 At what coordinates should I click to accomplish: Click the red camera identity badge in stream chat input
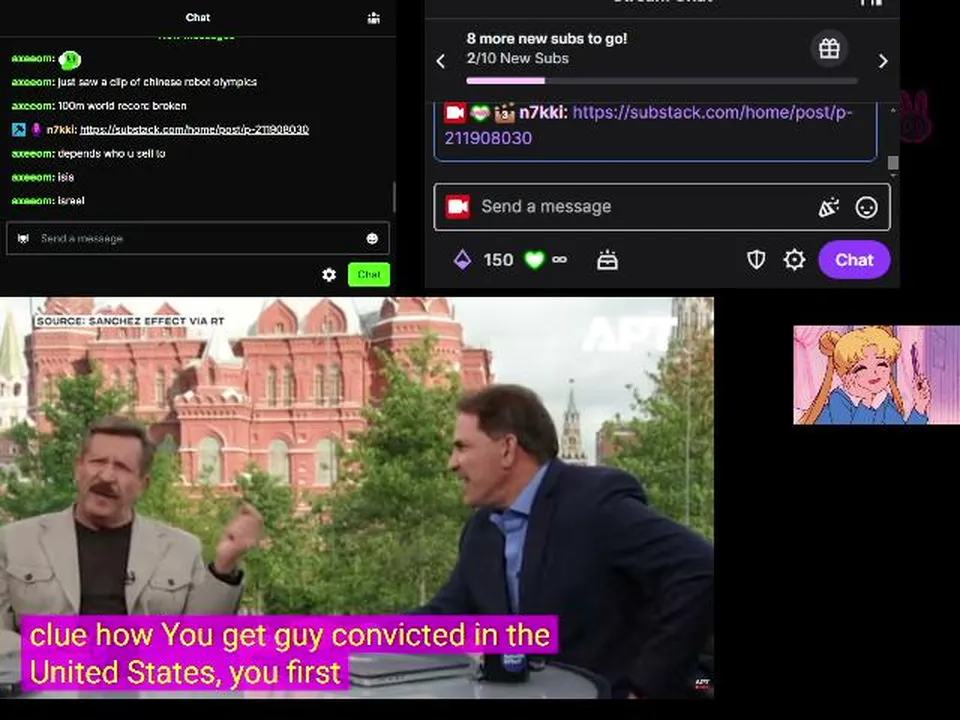[457, 207]
